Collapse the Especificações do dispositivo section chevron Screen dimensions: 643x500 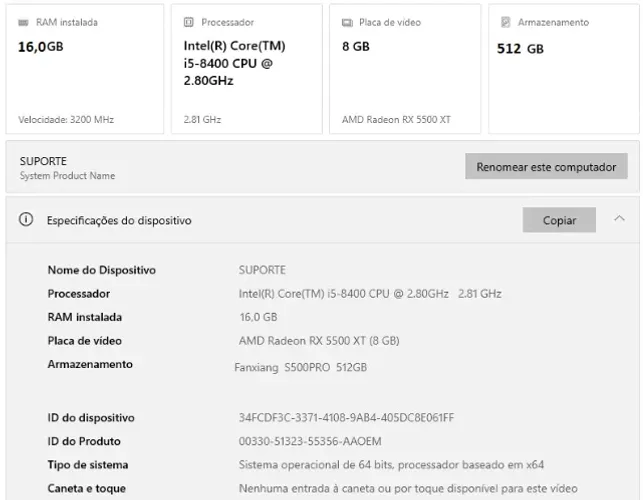(x=619, y=219)
